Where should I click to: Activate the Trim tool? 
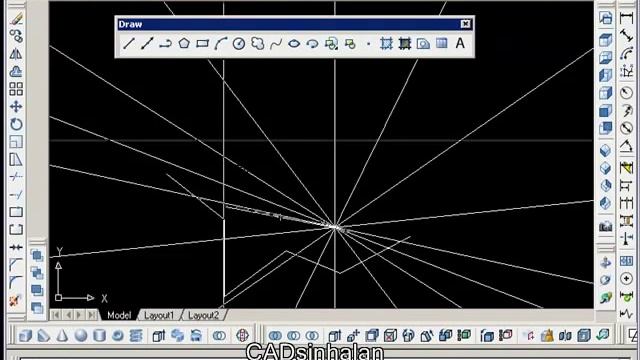(x=16, y=177)
